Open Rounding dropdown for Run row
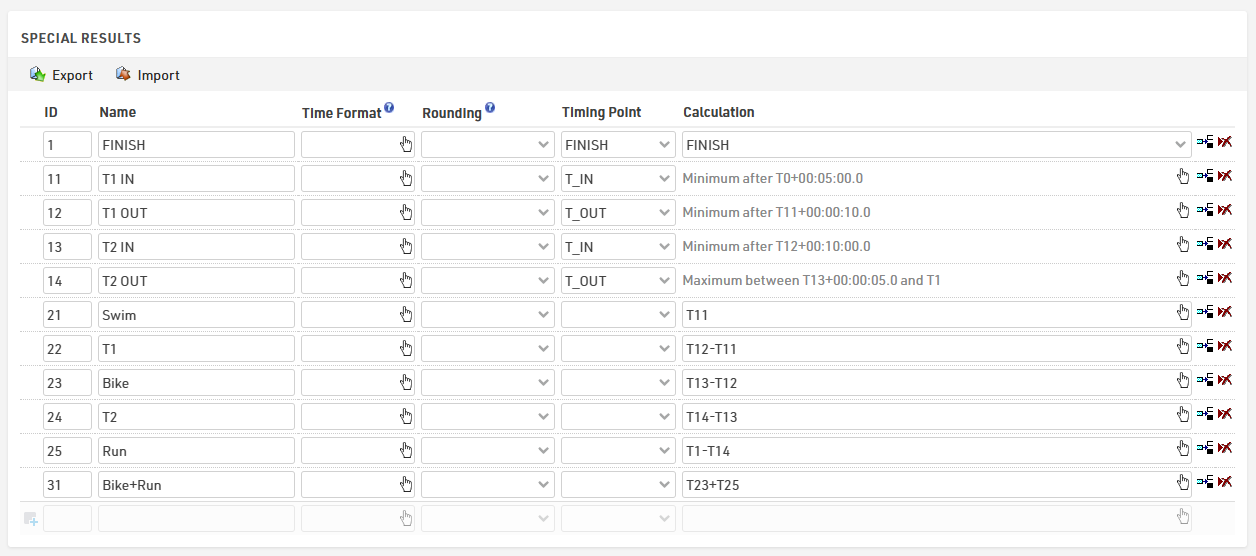This screenshot has width=1256, height=556. [487, 450]
